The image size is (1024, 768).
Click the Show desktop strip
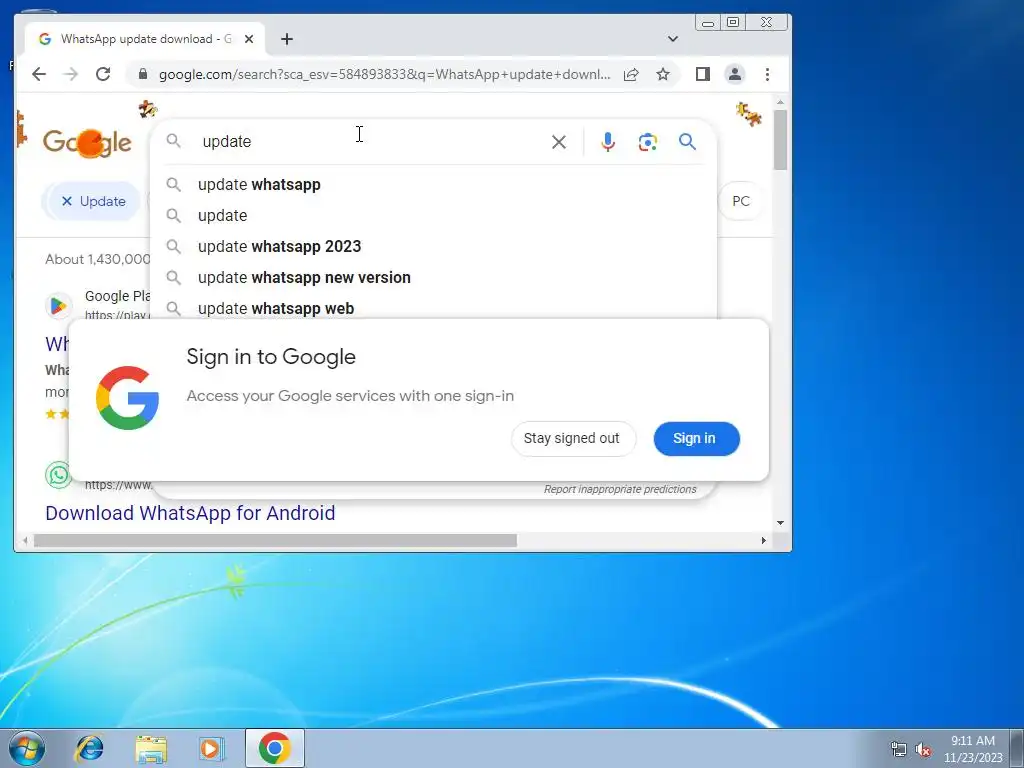point(1017,748)
